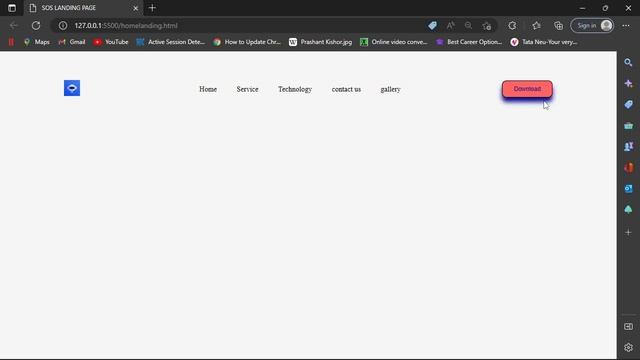
Task: Open the Gmail bookmark
Action: pyautogui.click(x=72, y=42)
